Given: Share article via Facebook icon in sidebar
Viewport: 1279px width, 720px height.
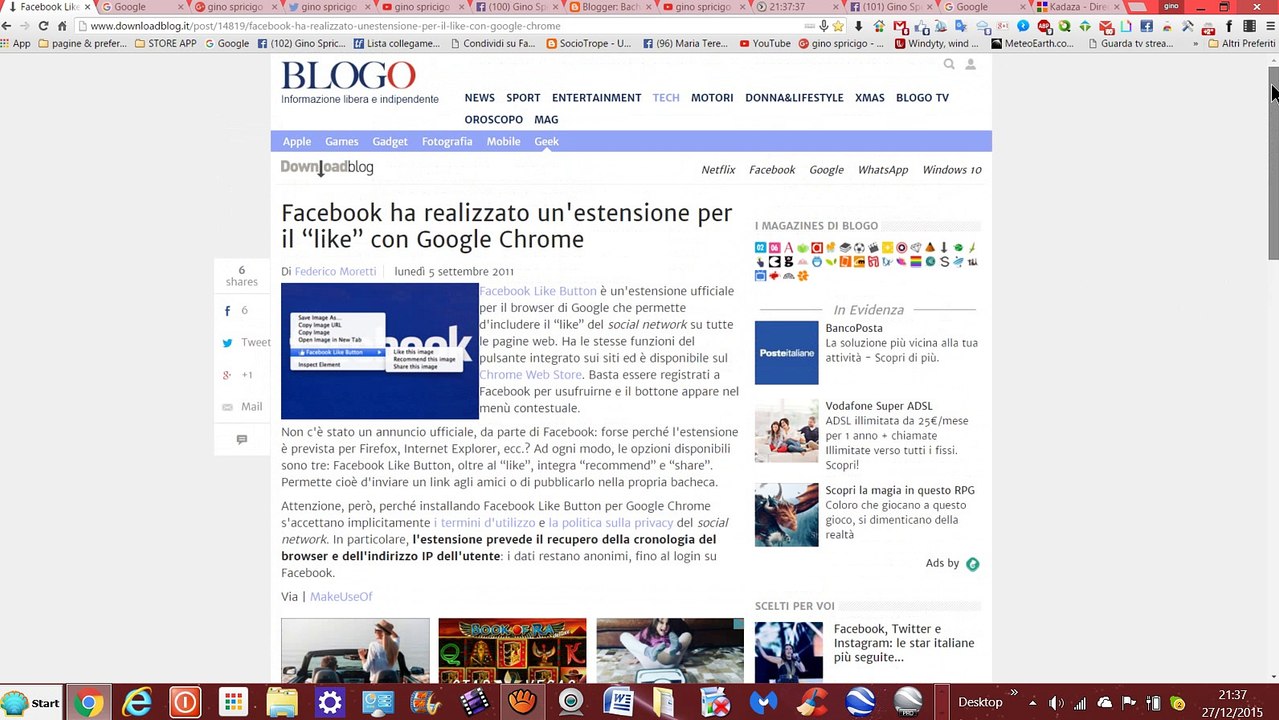Looking at the screenshot, I should click(x=228, y=311).
